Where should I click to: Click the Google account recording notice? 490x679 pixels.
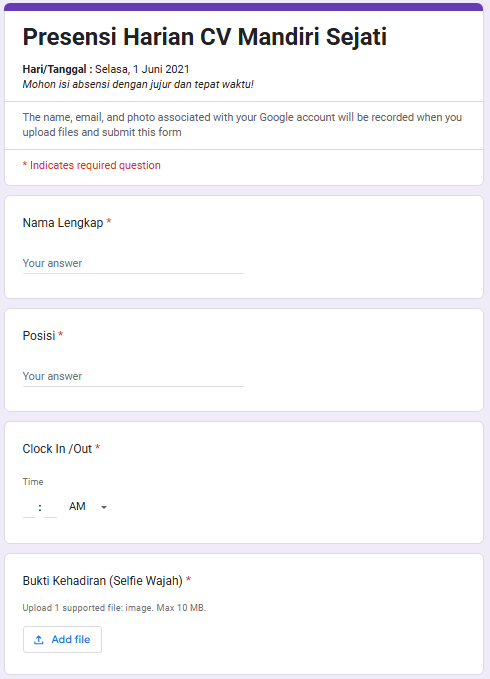pyautogui.click(x=242, y=125)
